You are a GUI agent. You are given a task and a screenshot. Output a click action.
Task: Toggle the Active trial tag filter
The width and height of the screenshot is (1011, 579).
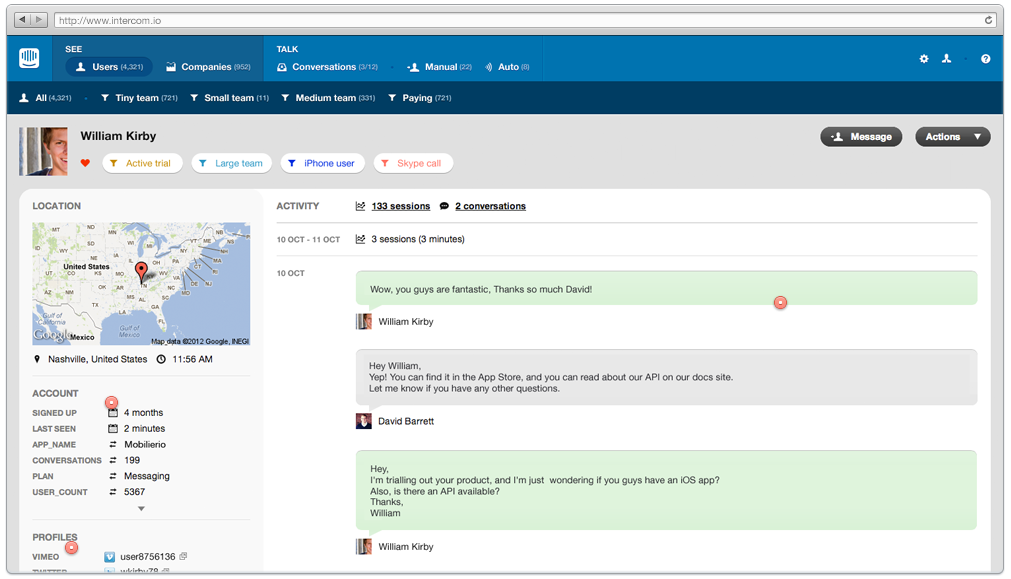click(142, 163)
